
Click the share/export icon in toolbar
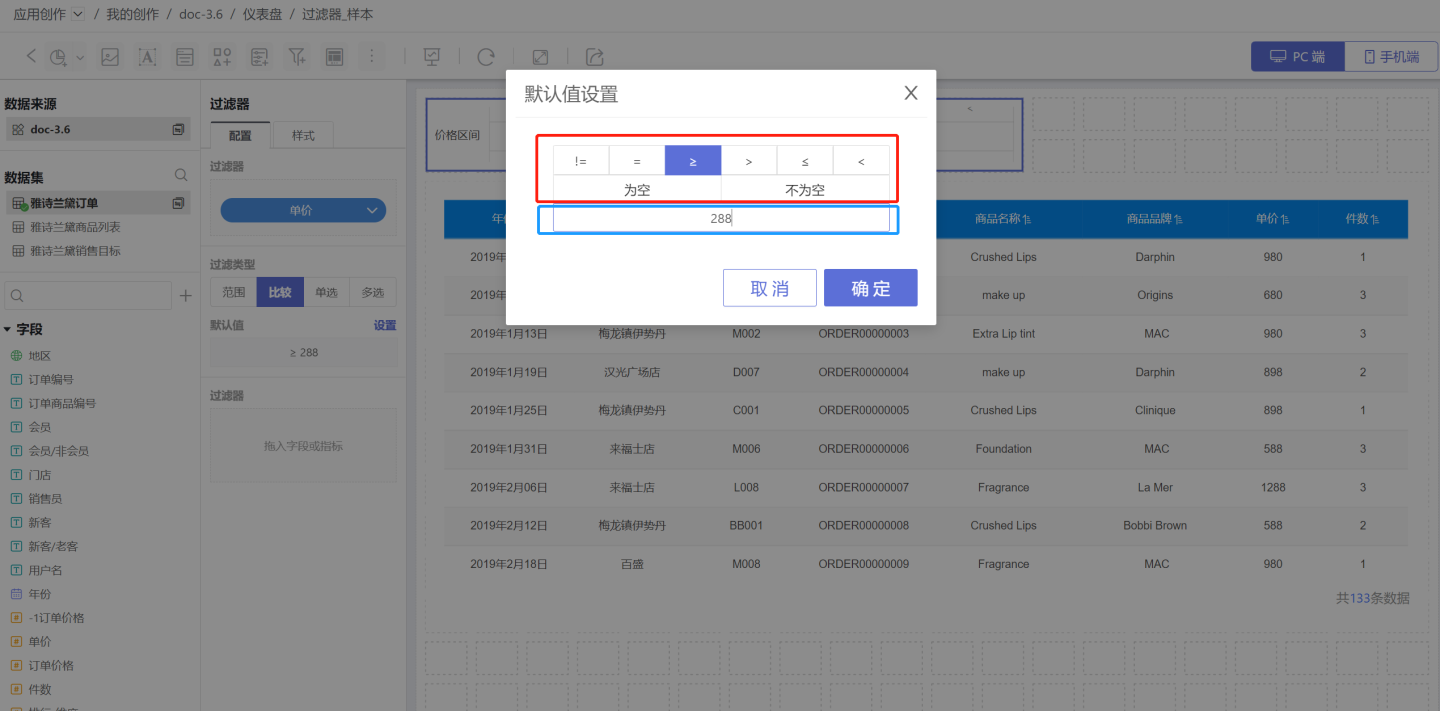[x=595, y=57]
